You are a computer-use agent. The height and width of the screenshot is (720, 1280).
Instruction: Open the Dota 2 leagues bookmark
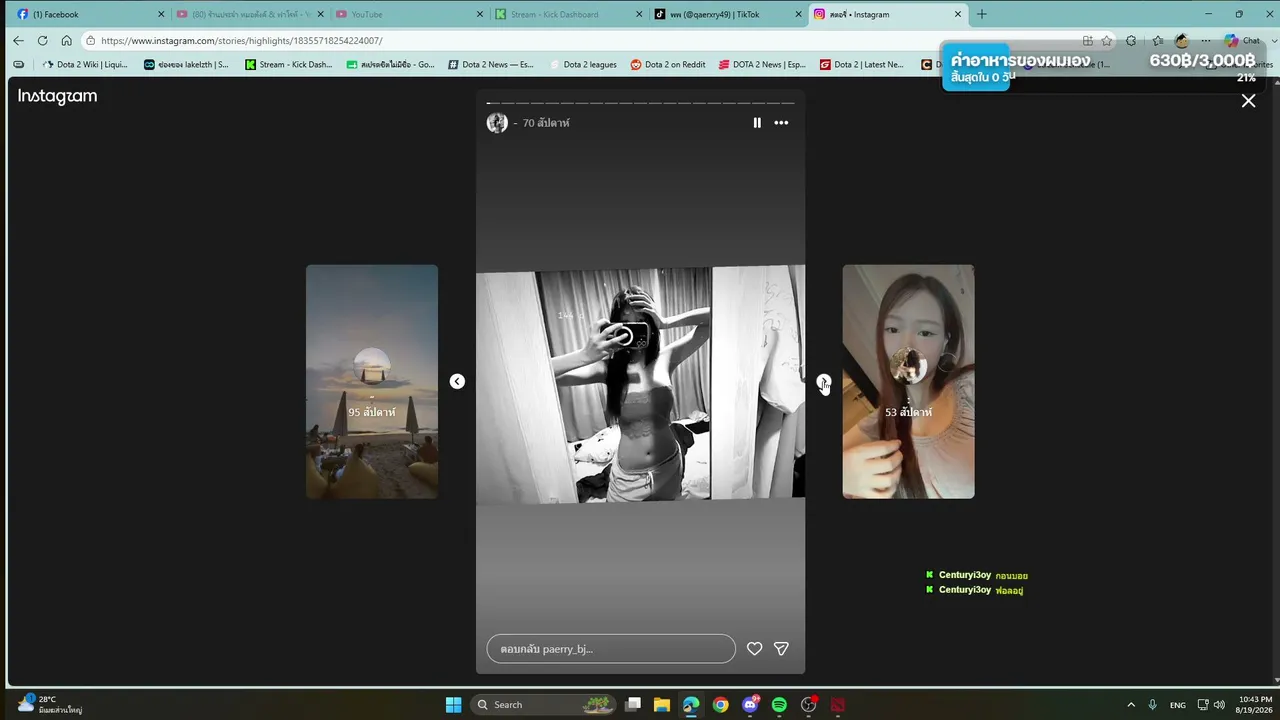click(582, 65)
